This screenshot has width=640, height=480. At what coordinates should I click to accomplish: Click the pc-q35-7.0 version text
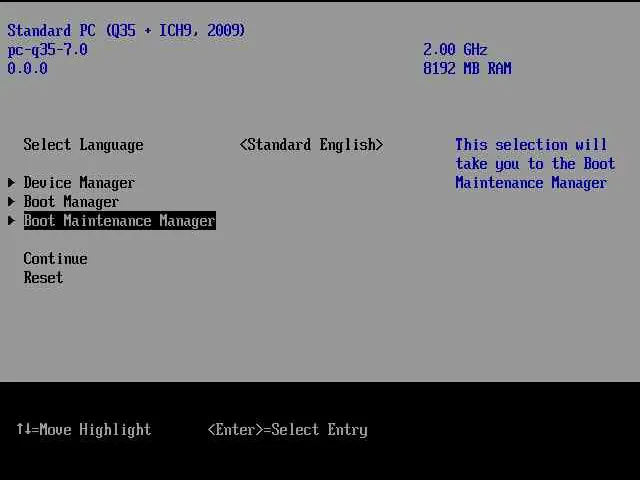click(x=47, y=50)
